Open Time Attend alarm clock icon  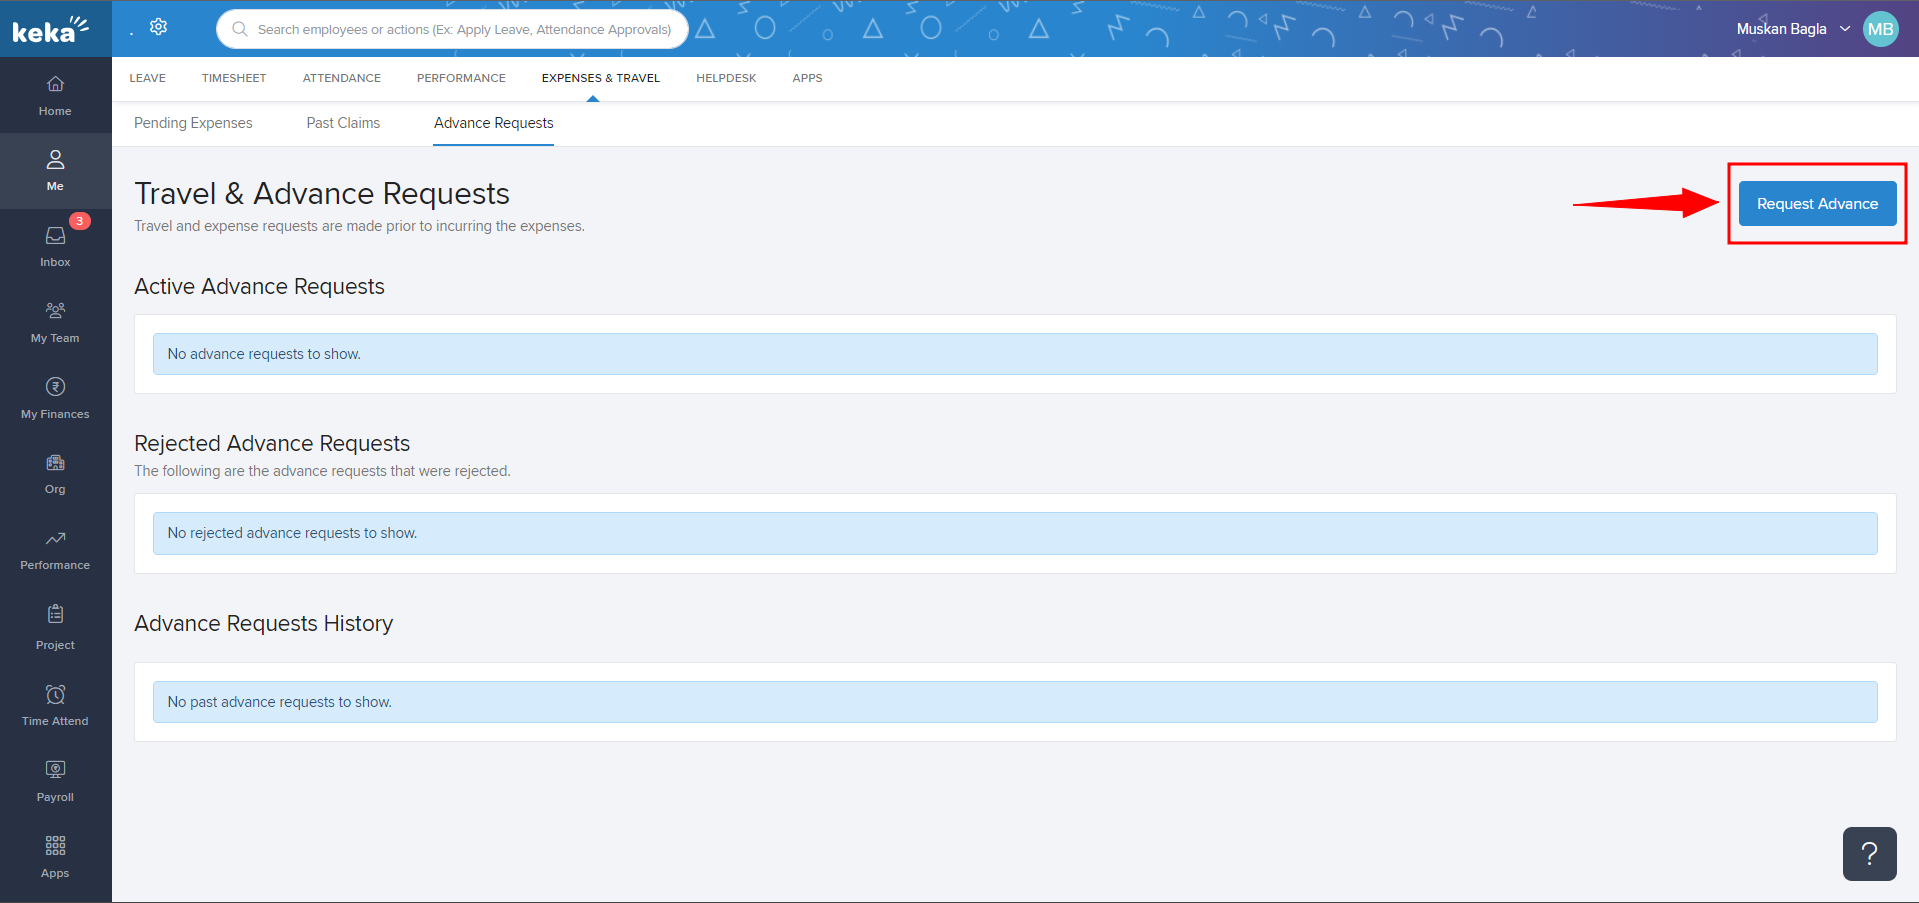[55, 704]
